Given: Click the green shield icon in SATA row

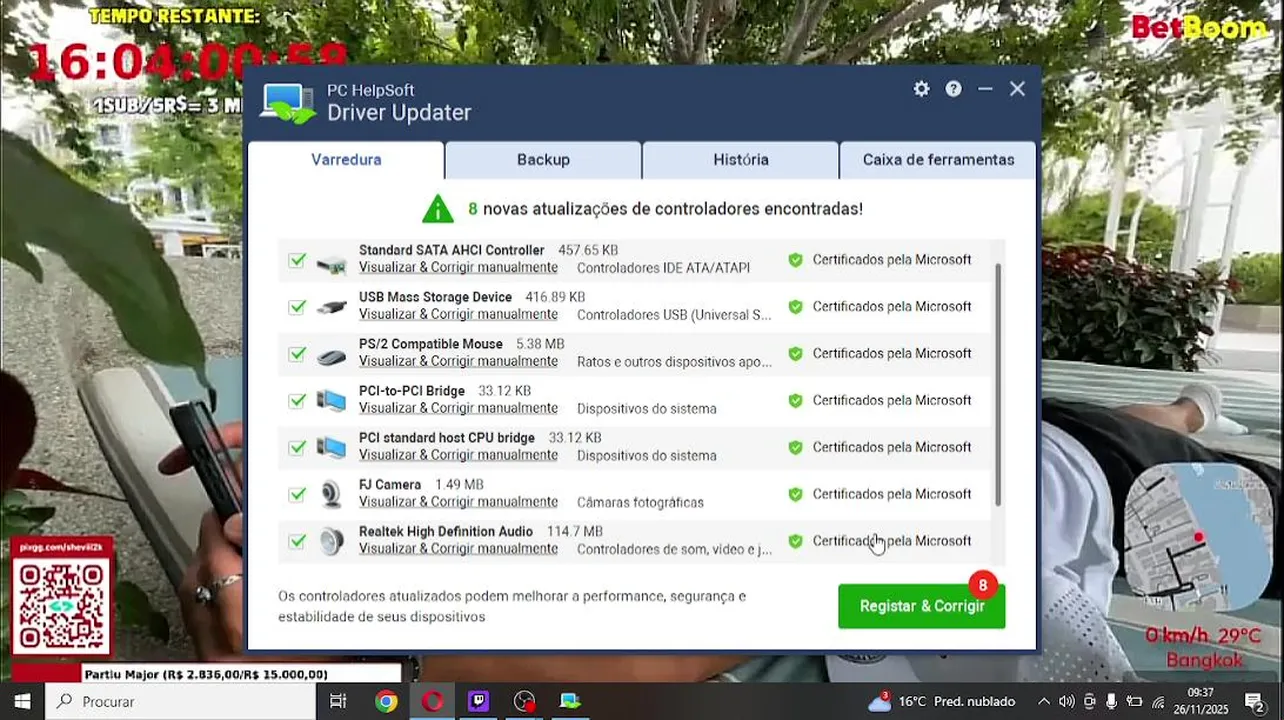Looking at the screenshot, I should 795,260.
